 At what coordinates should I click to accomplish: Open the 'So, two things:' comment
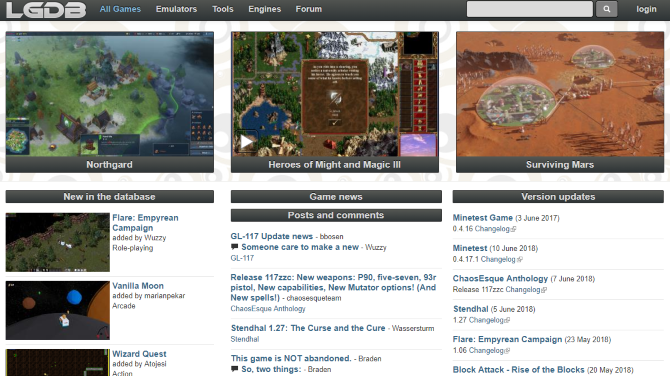coord(271,369)
